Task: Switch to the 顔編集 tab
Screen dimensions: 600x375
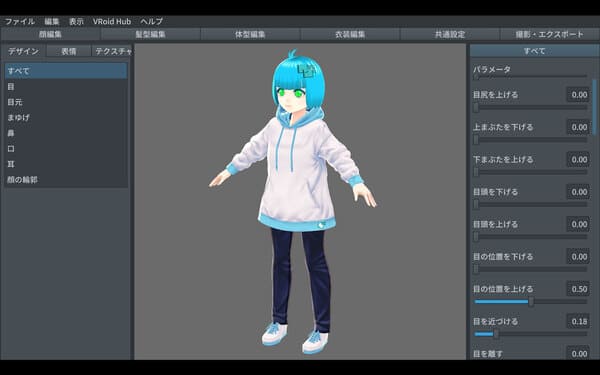Action: click(x=51, y=34)
